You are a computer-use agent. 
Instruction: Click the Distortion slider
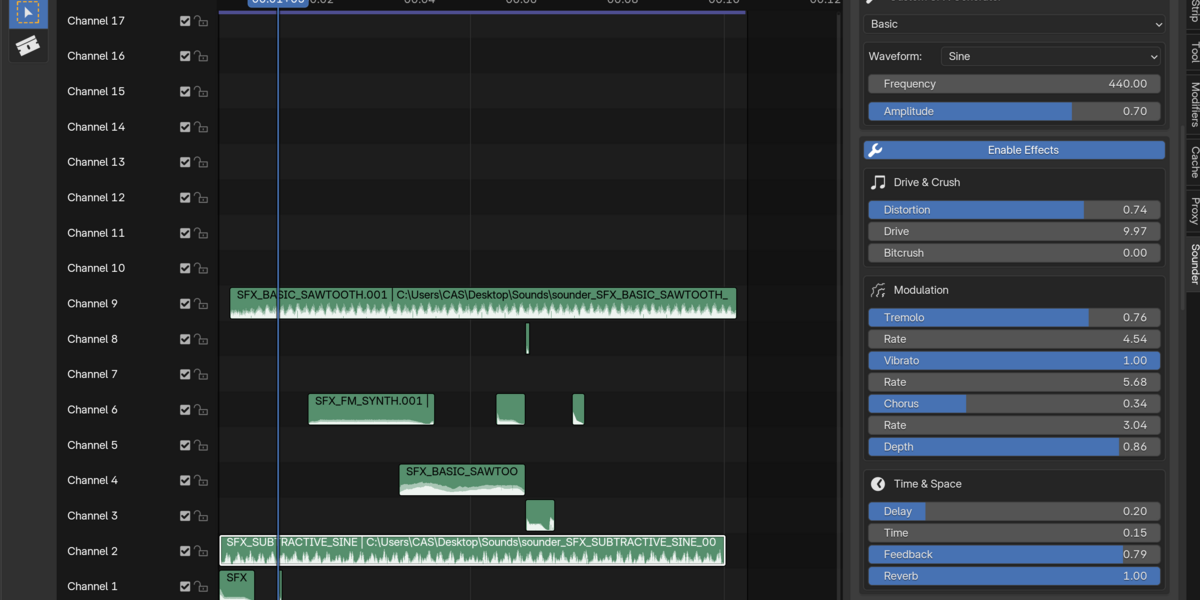pyautogui.click(x=1014, y=210)
